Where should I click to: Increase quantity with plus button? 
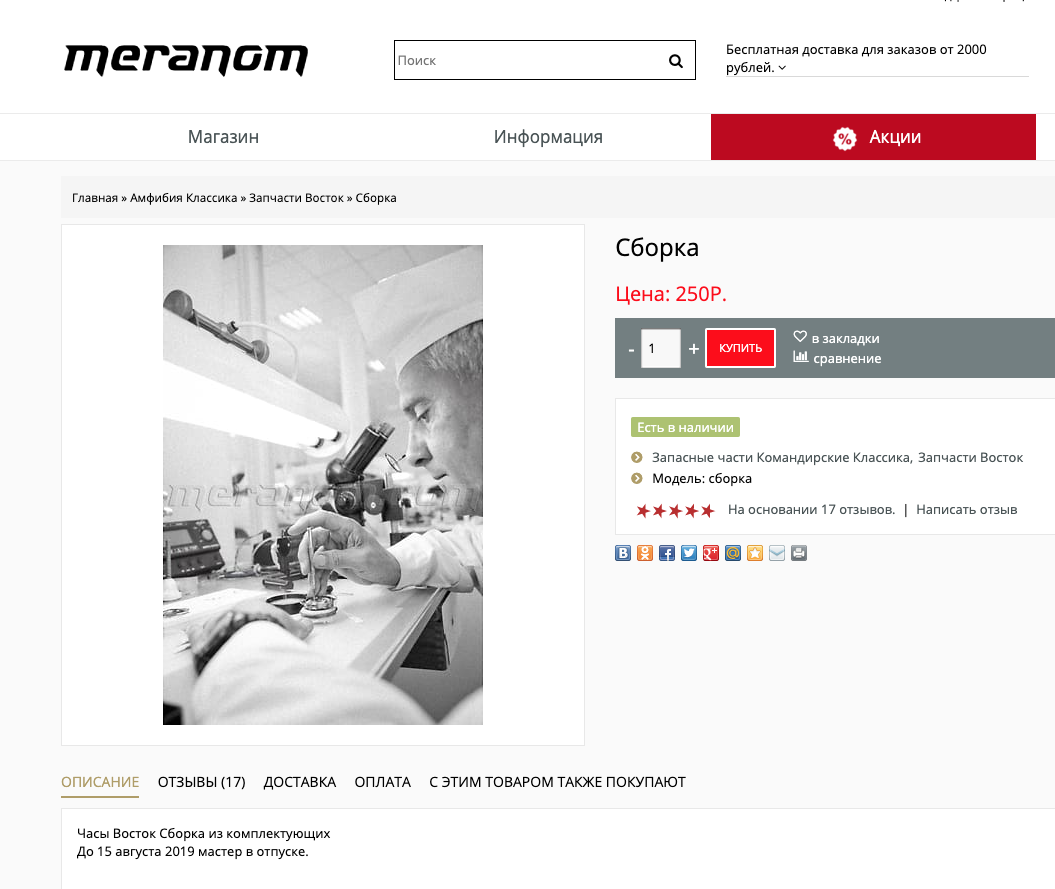click(x=694, y=349)
